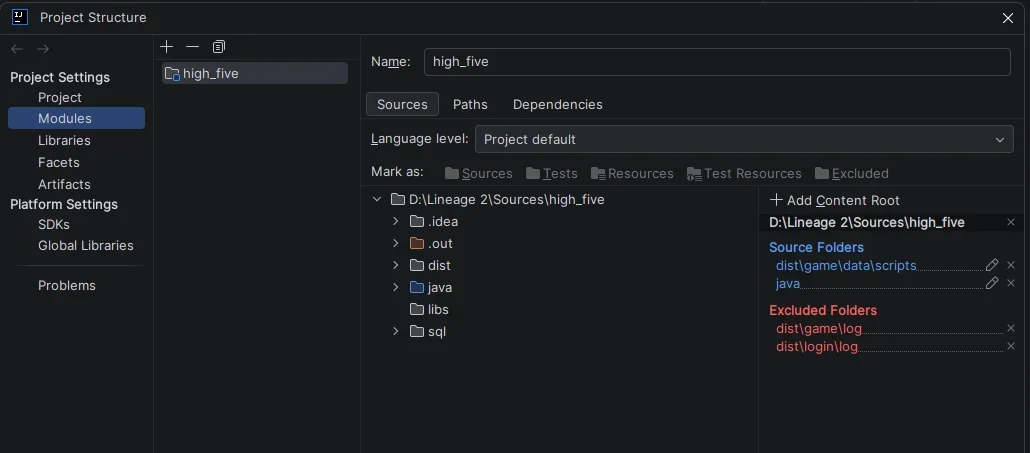This screenshot has width=1030, height=453.
Task: Mark selected folder as Tests
Action: pyautogui.click(x=552, y=173)
